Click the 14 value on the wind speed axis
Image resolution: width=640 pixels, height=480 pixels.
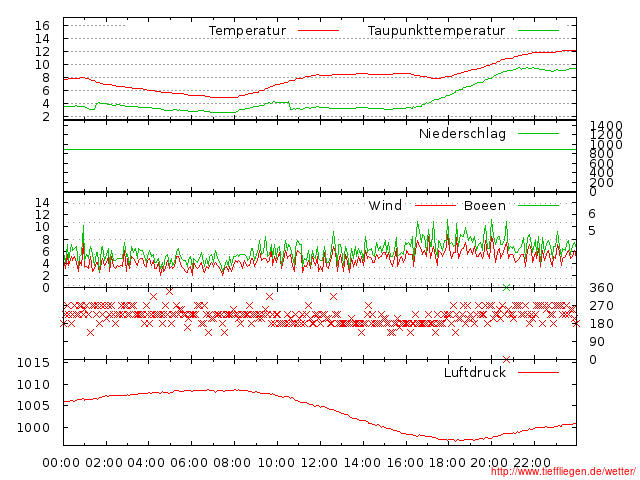point(42,202)
